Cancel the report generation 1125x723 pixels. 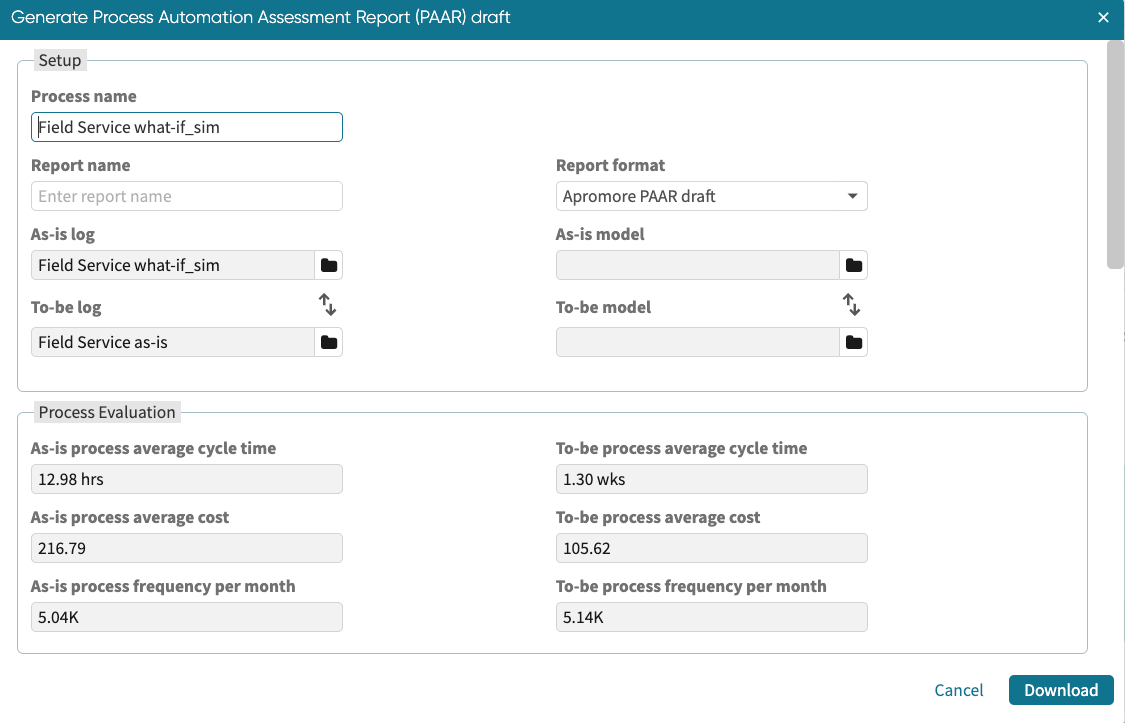point(958,690)
